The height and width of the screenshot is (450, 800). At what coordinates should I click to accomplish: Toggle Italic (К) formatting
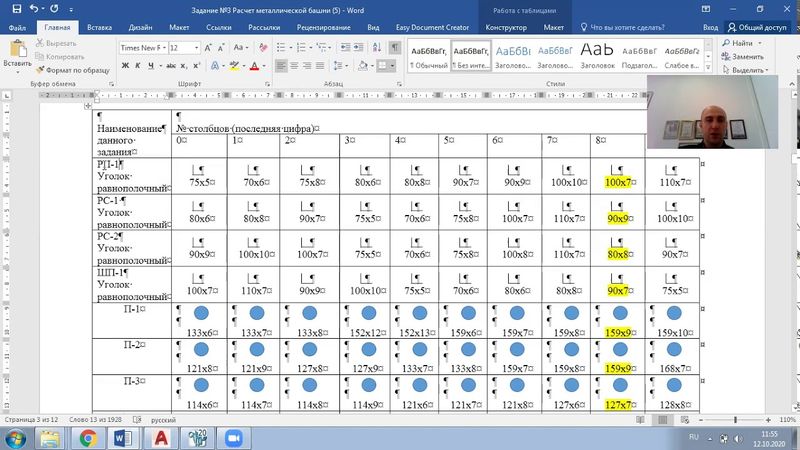(x=140, y=66)
